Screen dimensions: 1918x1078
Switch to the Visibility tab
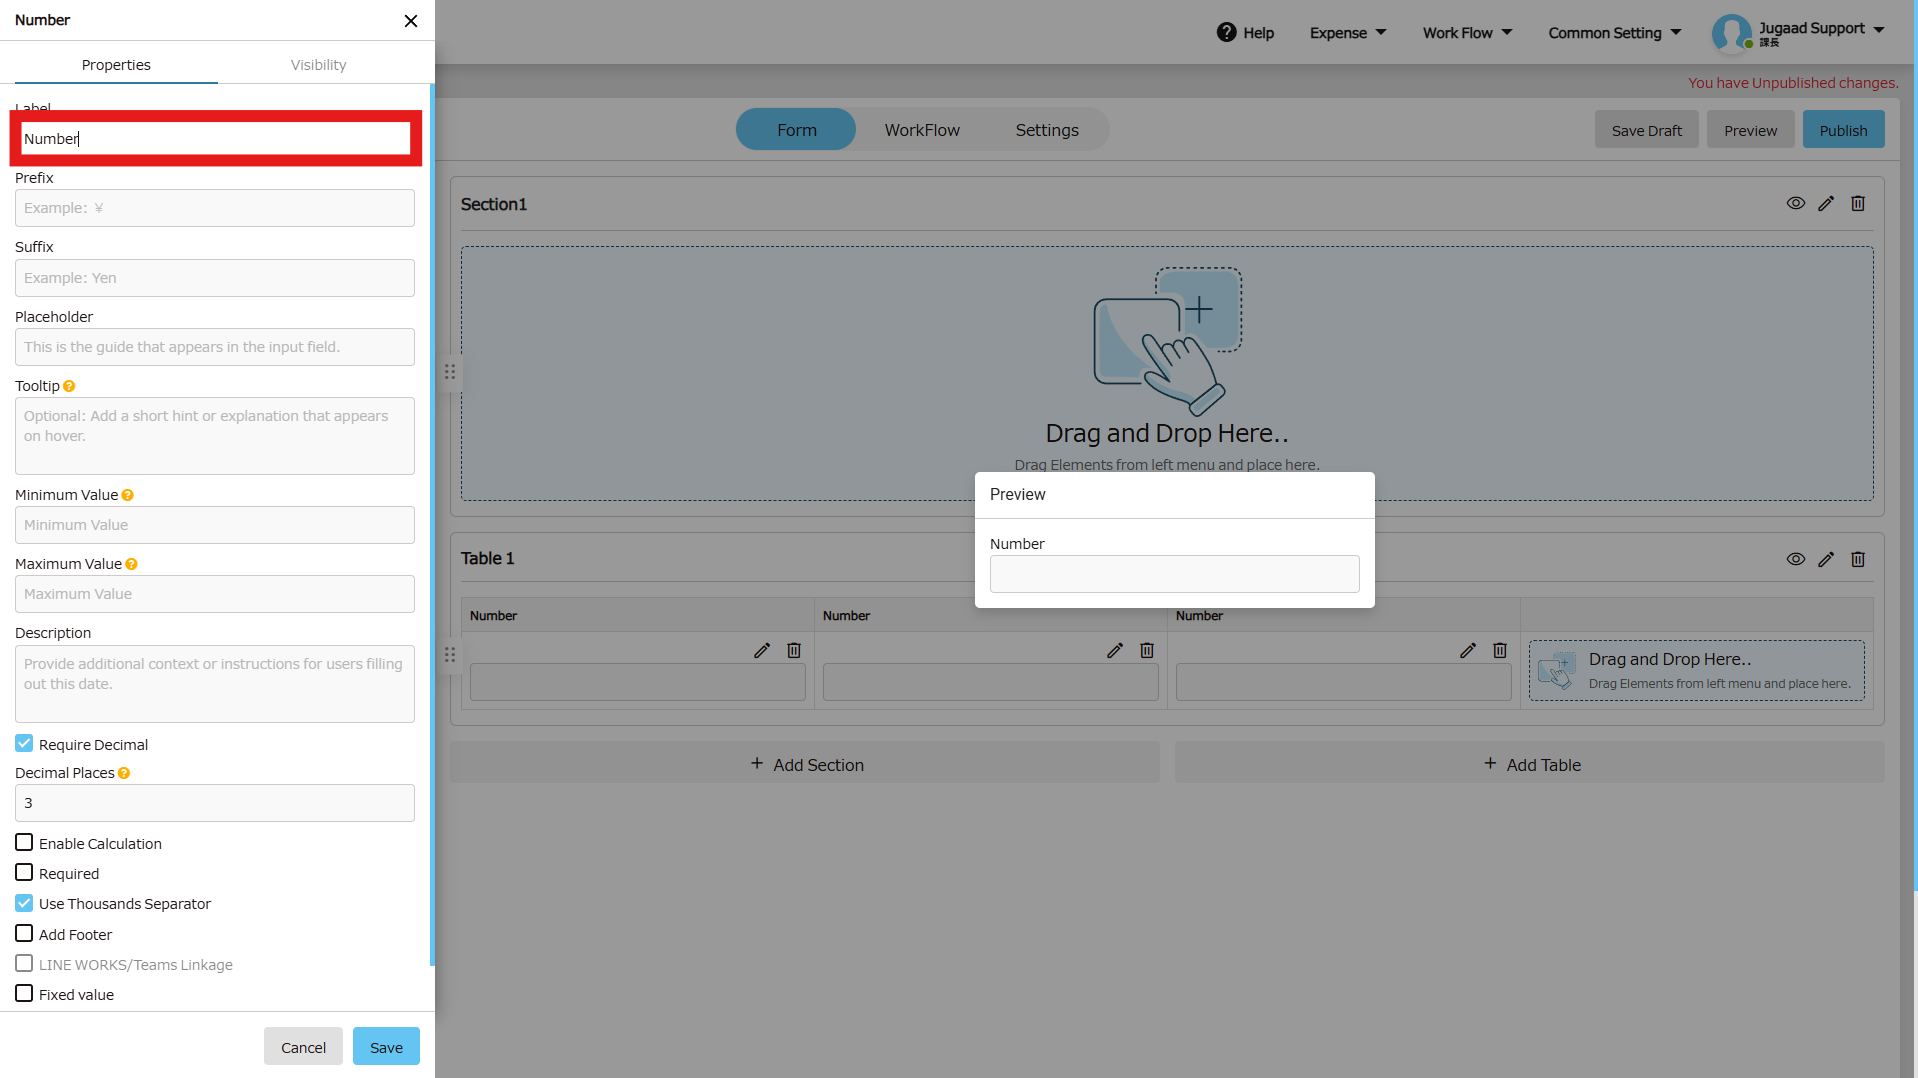tap(318, 65)
